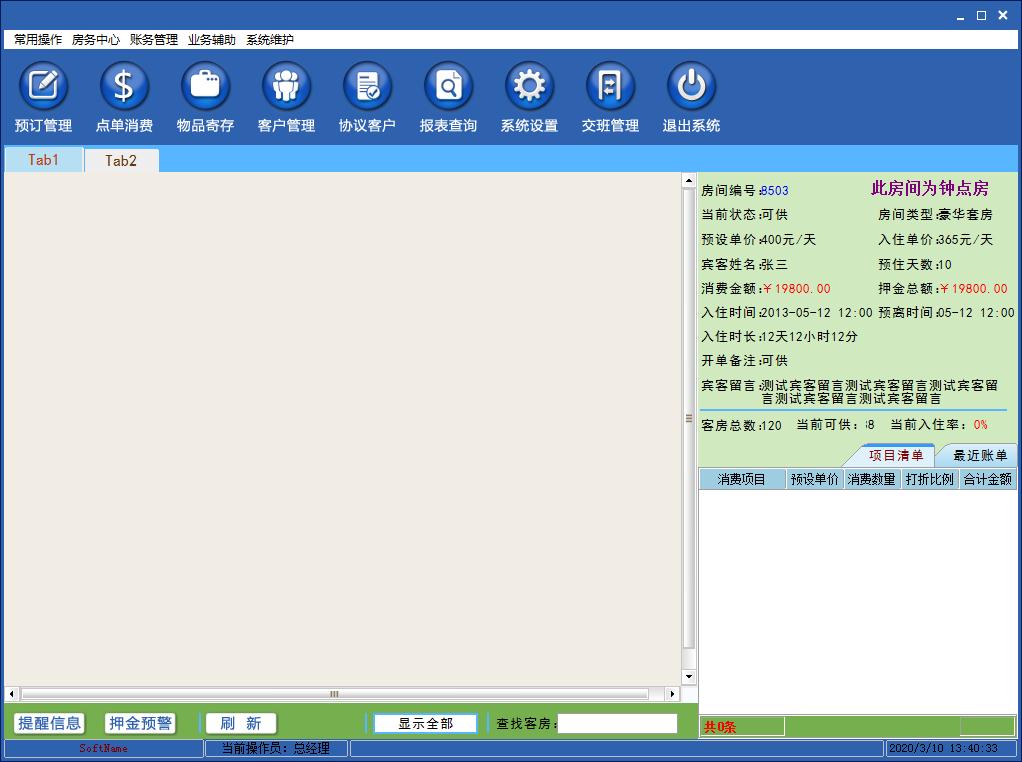Open the 账务管理 menu
The width and height of the screenshot is (1022, 762).
pyautogui.click(x=154, y=40)
